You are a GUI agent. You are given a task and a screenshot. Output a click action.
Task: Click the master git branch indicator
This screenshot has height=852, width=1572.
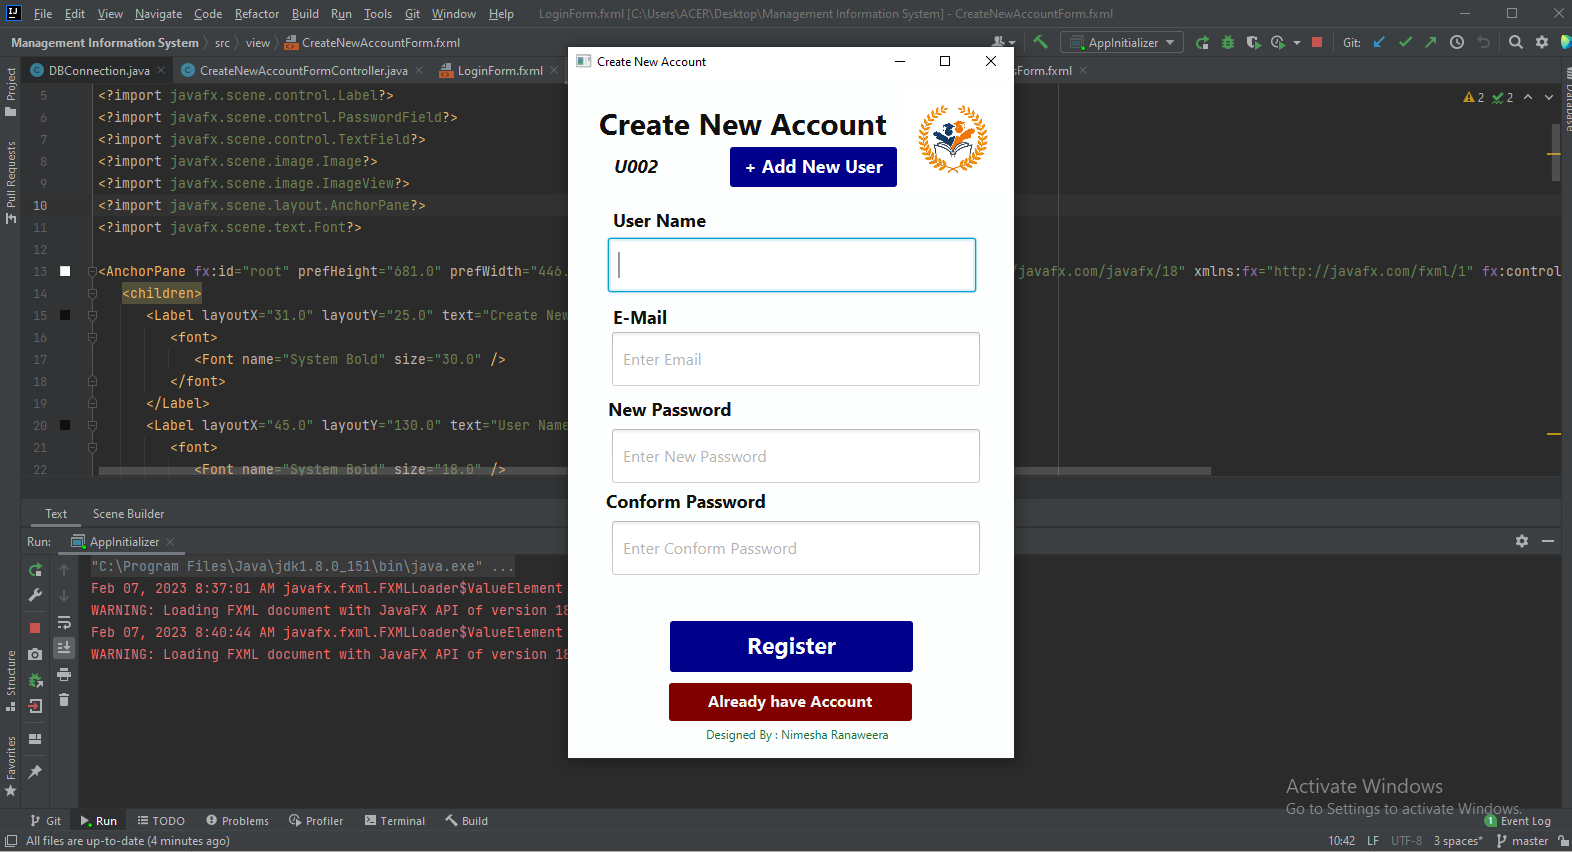tap(1522, 841)
